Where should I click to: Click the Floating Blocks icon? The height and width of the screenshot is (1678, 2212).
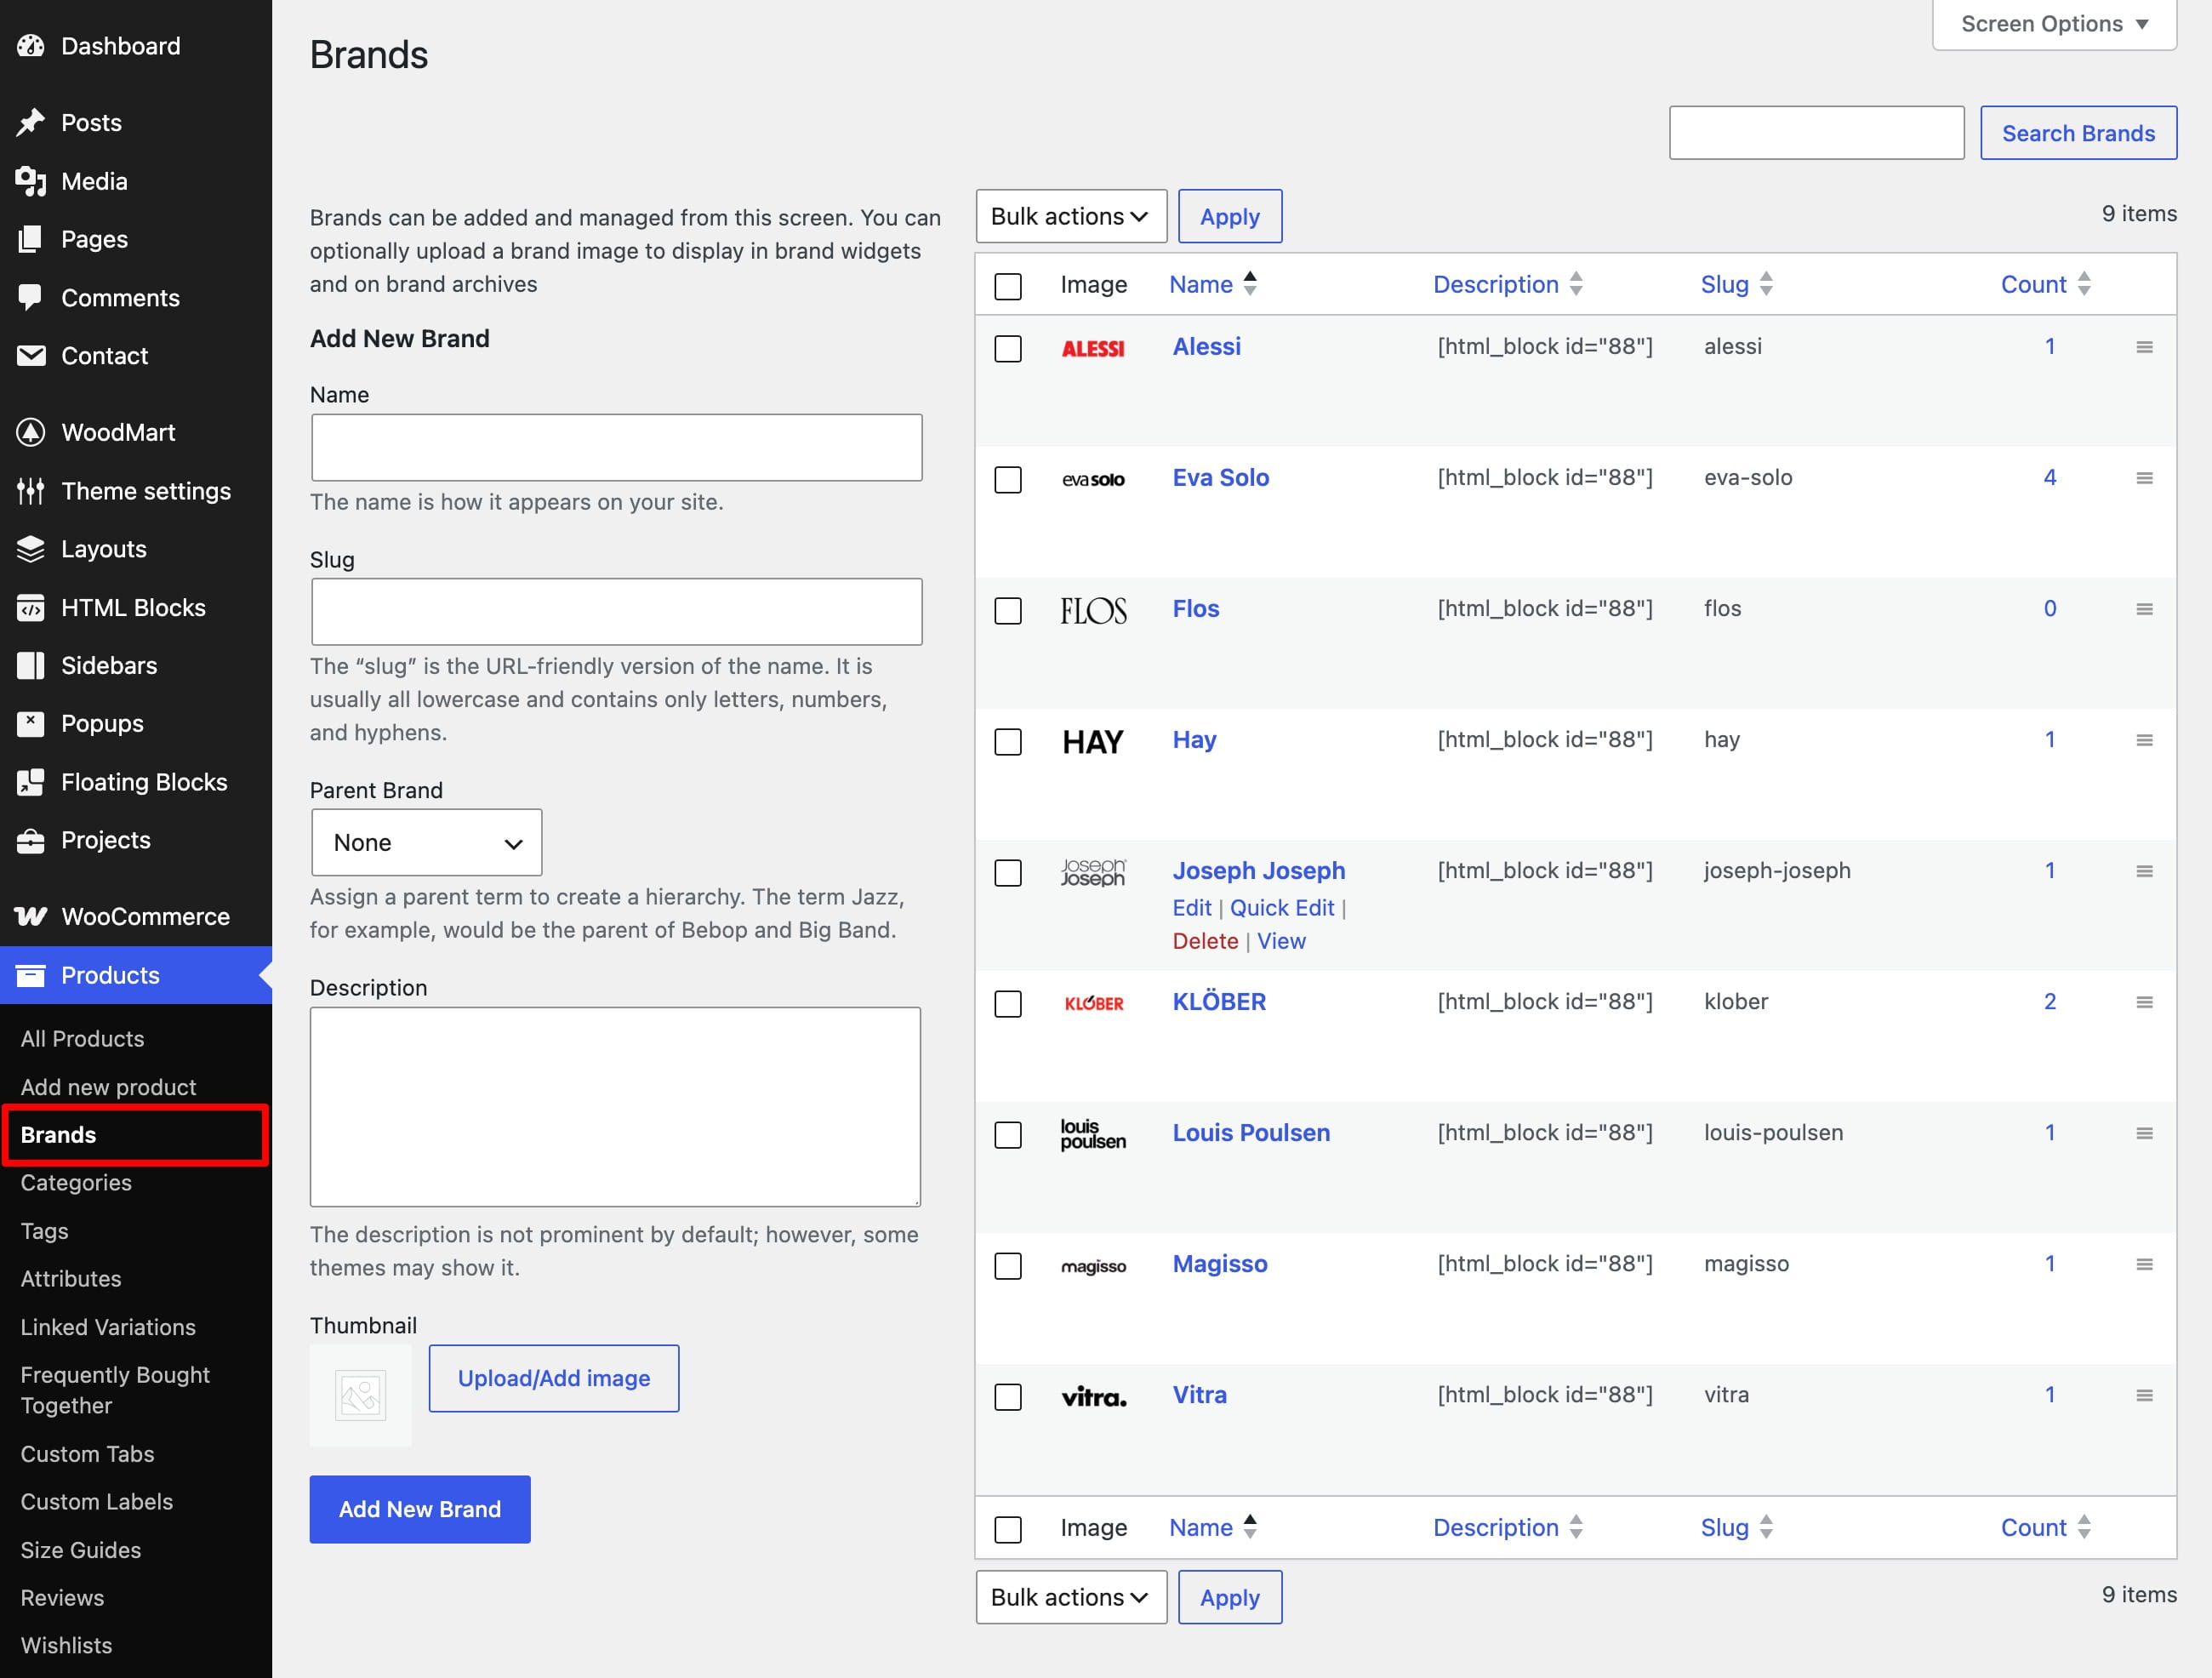click(x=31, y=782)
